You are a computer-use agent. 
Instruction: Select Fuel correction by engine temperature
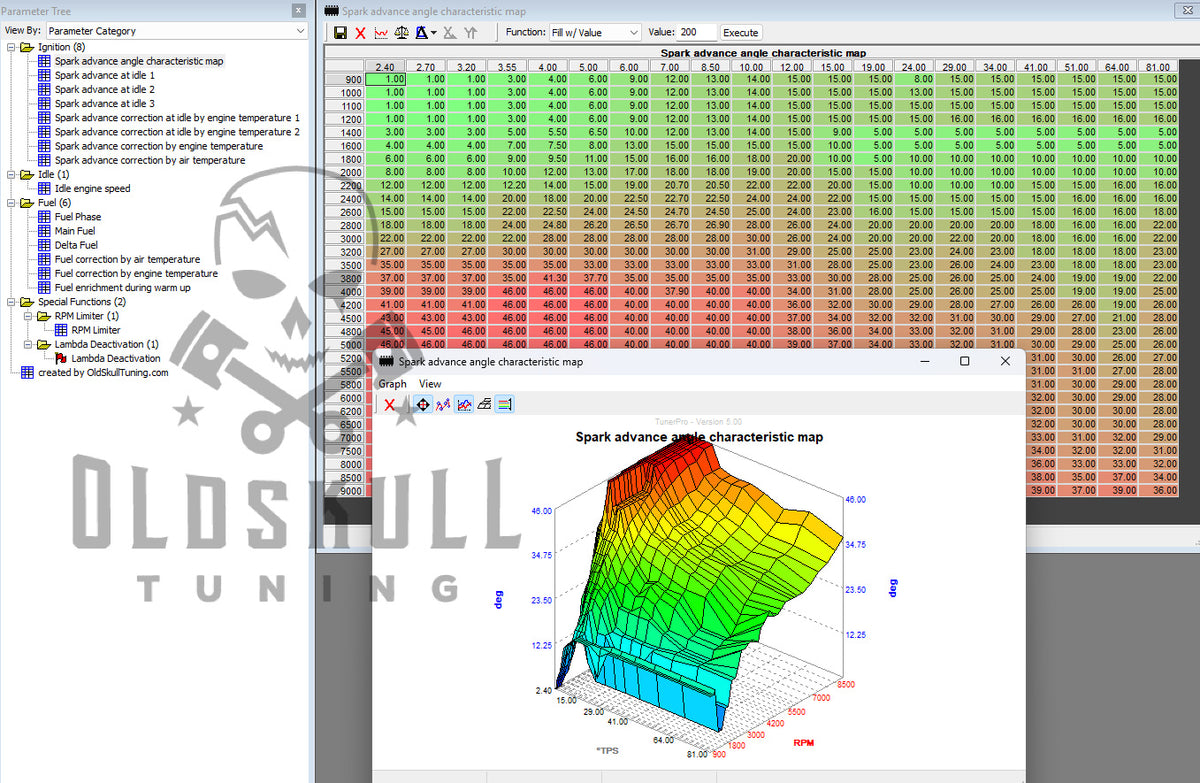coord(136,273)
